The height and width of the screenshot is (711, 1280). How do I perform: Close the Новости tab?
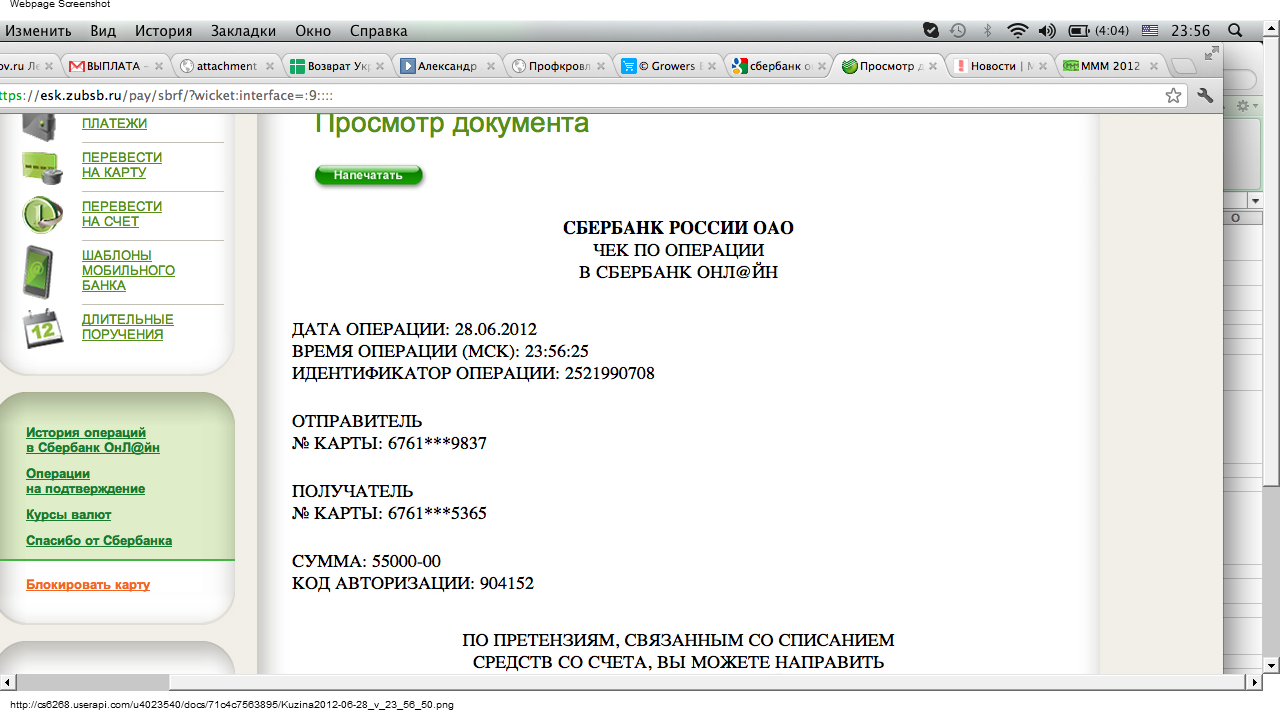1043,67
